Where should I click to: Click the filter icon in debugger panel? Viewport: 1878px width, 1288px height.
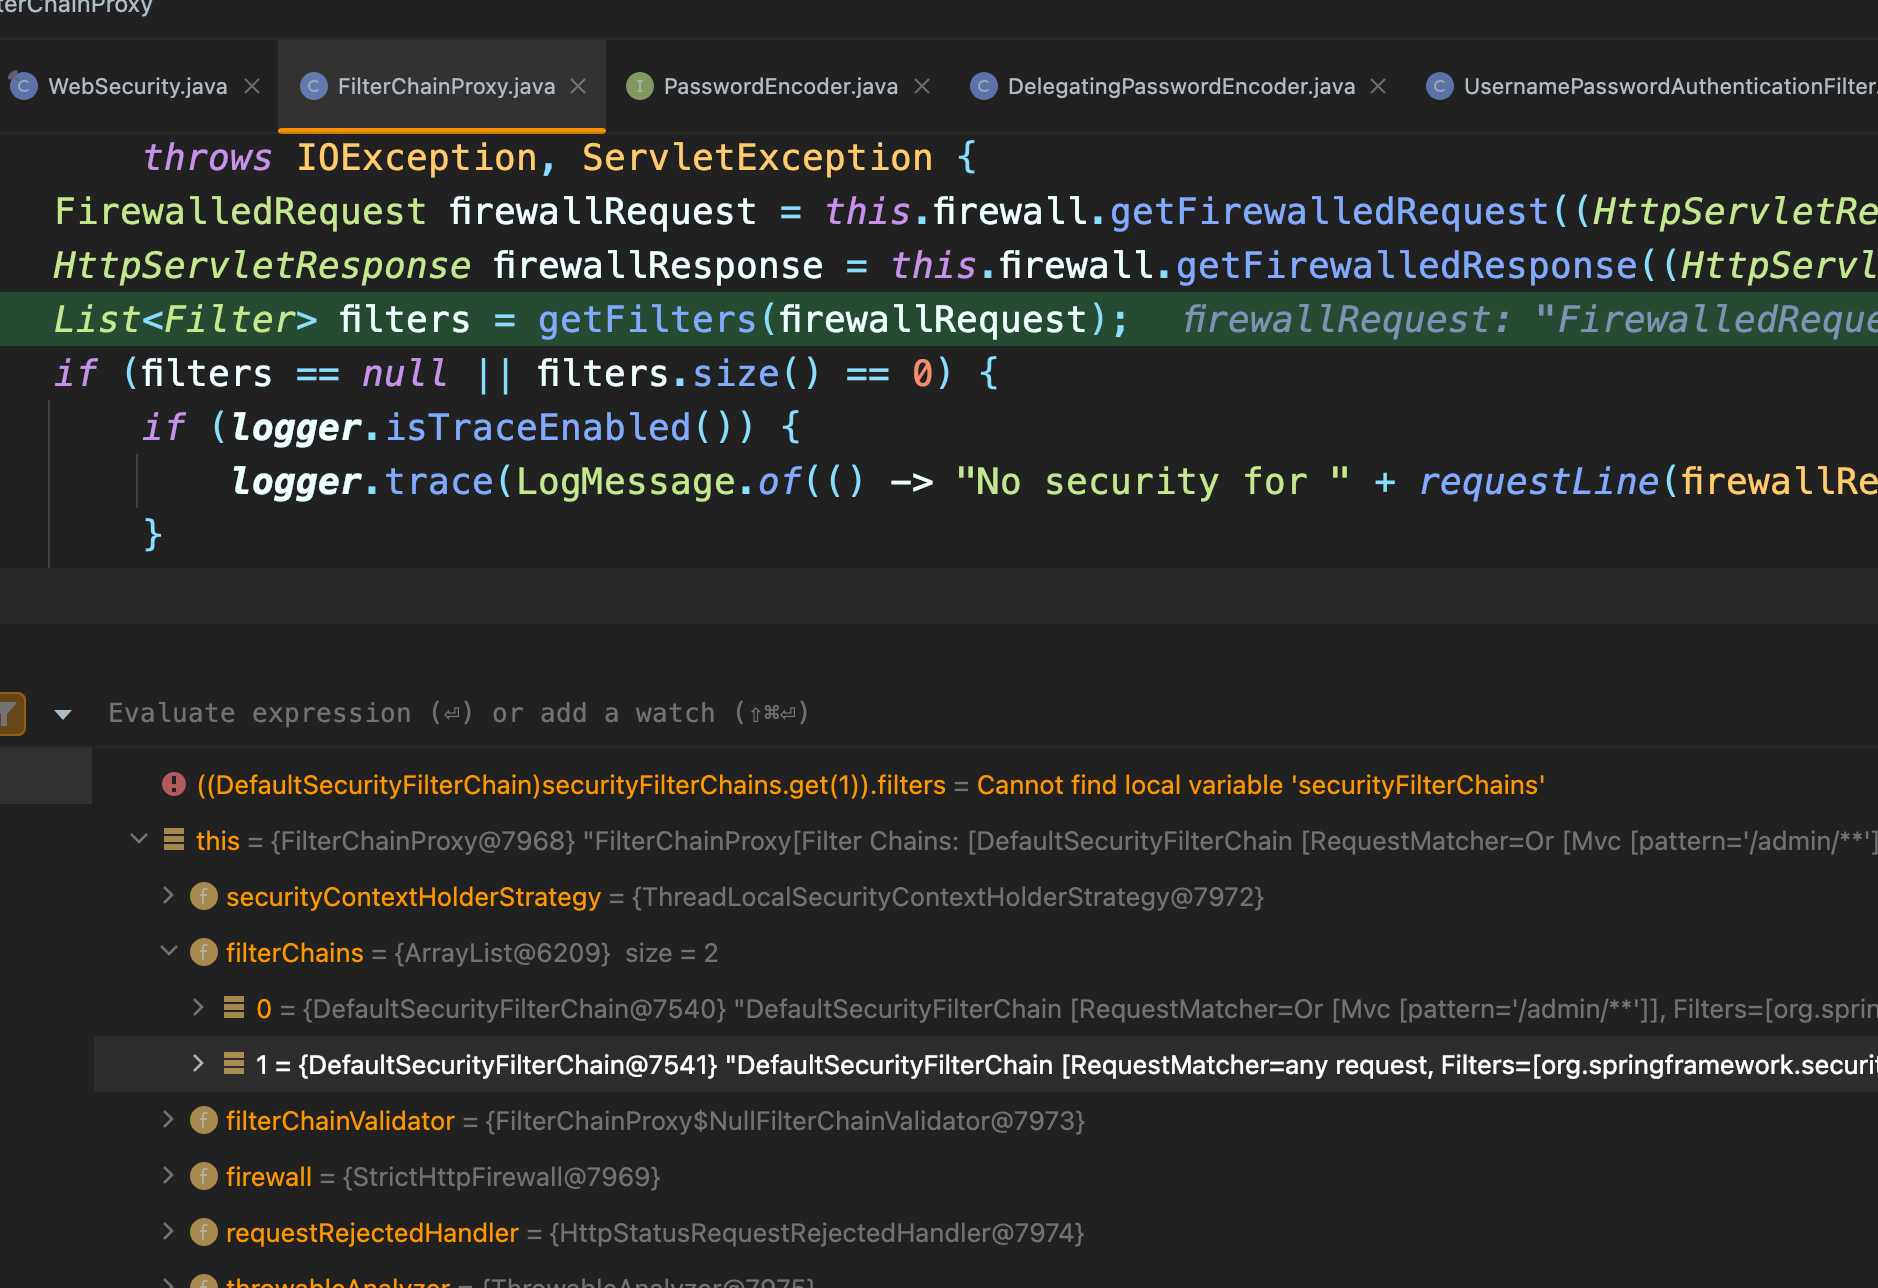coord(10,714)
